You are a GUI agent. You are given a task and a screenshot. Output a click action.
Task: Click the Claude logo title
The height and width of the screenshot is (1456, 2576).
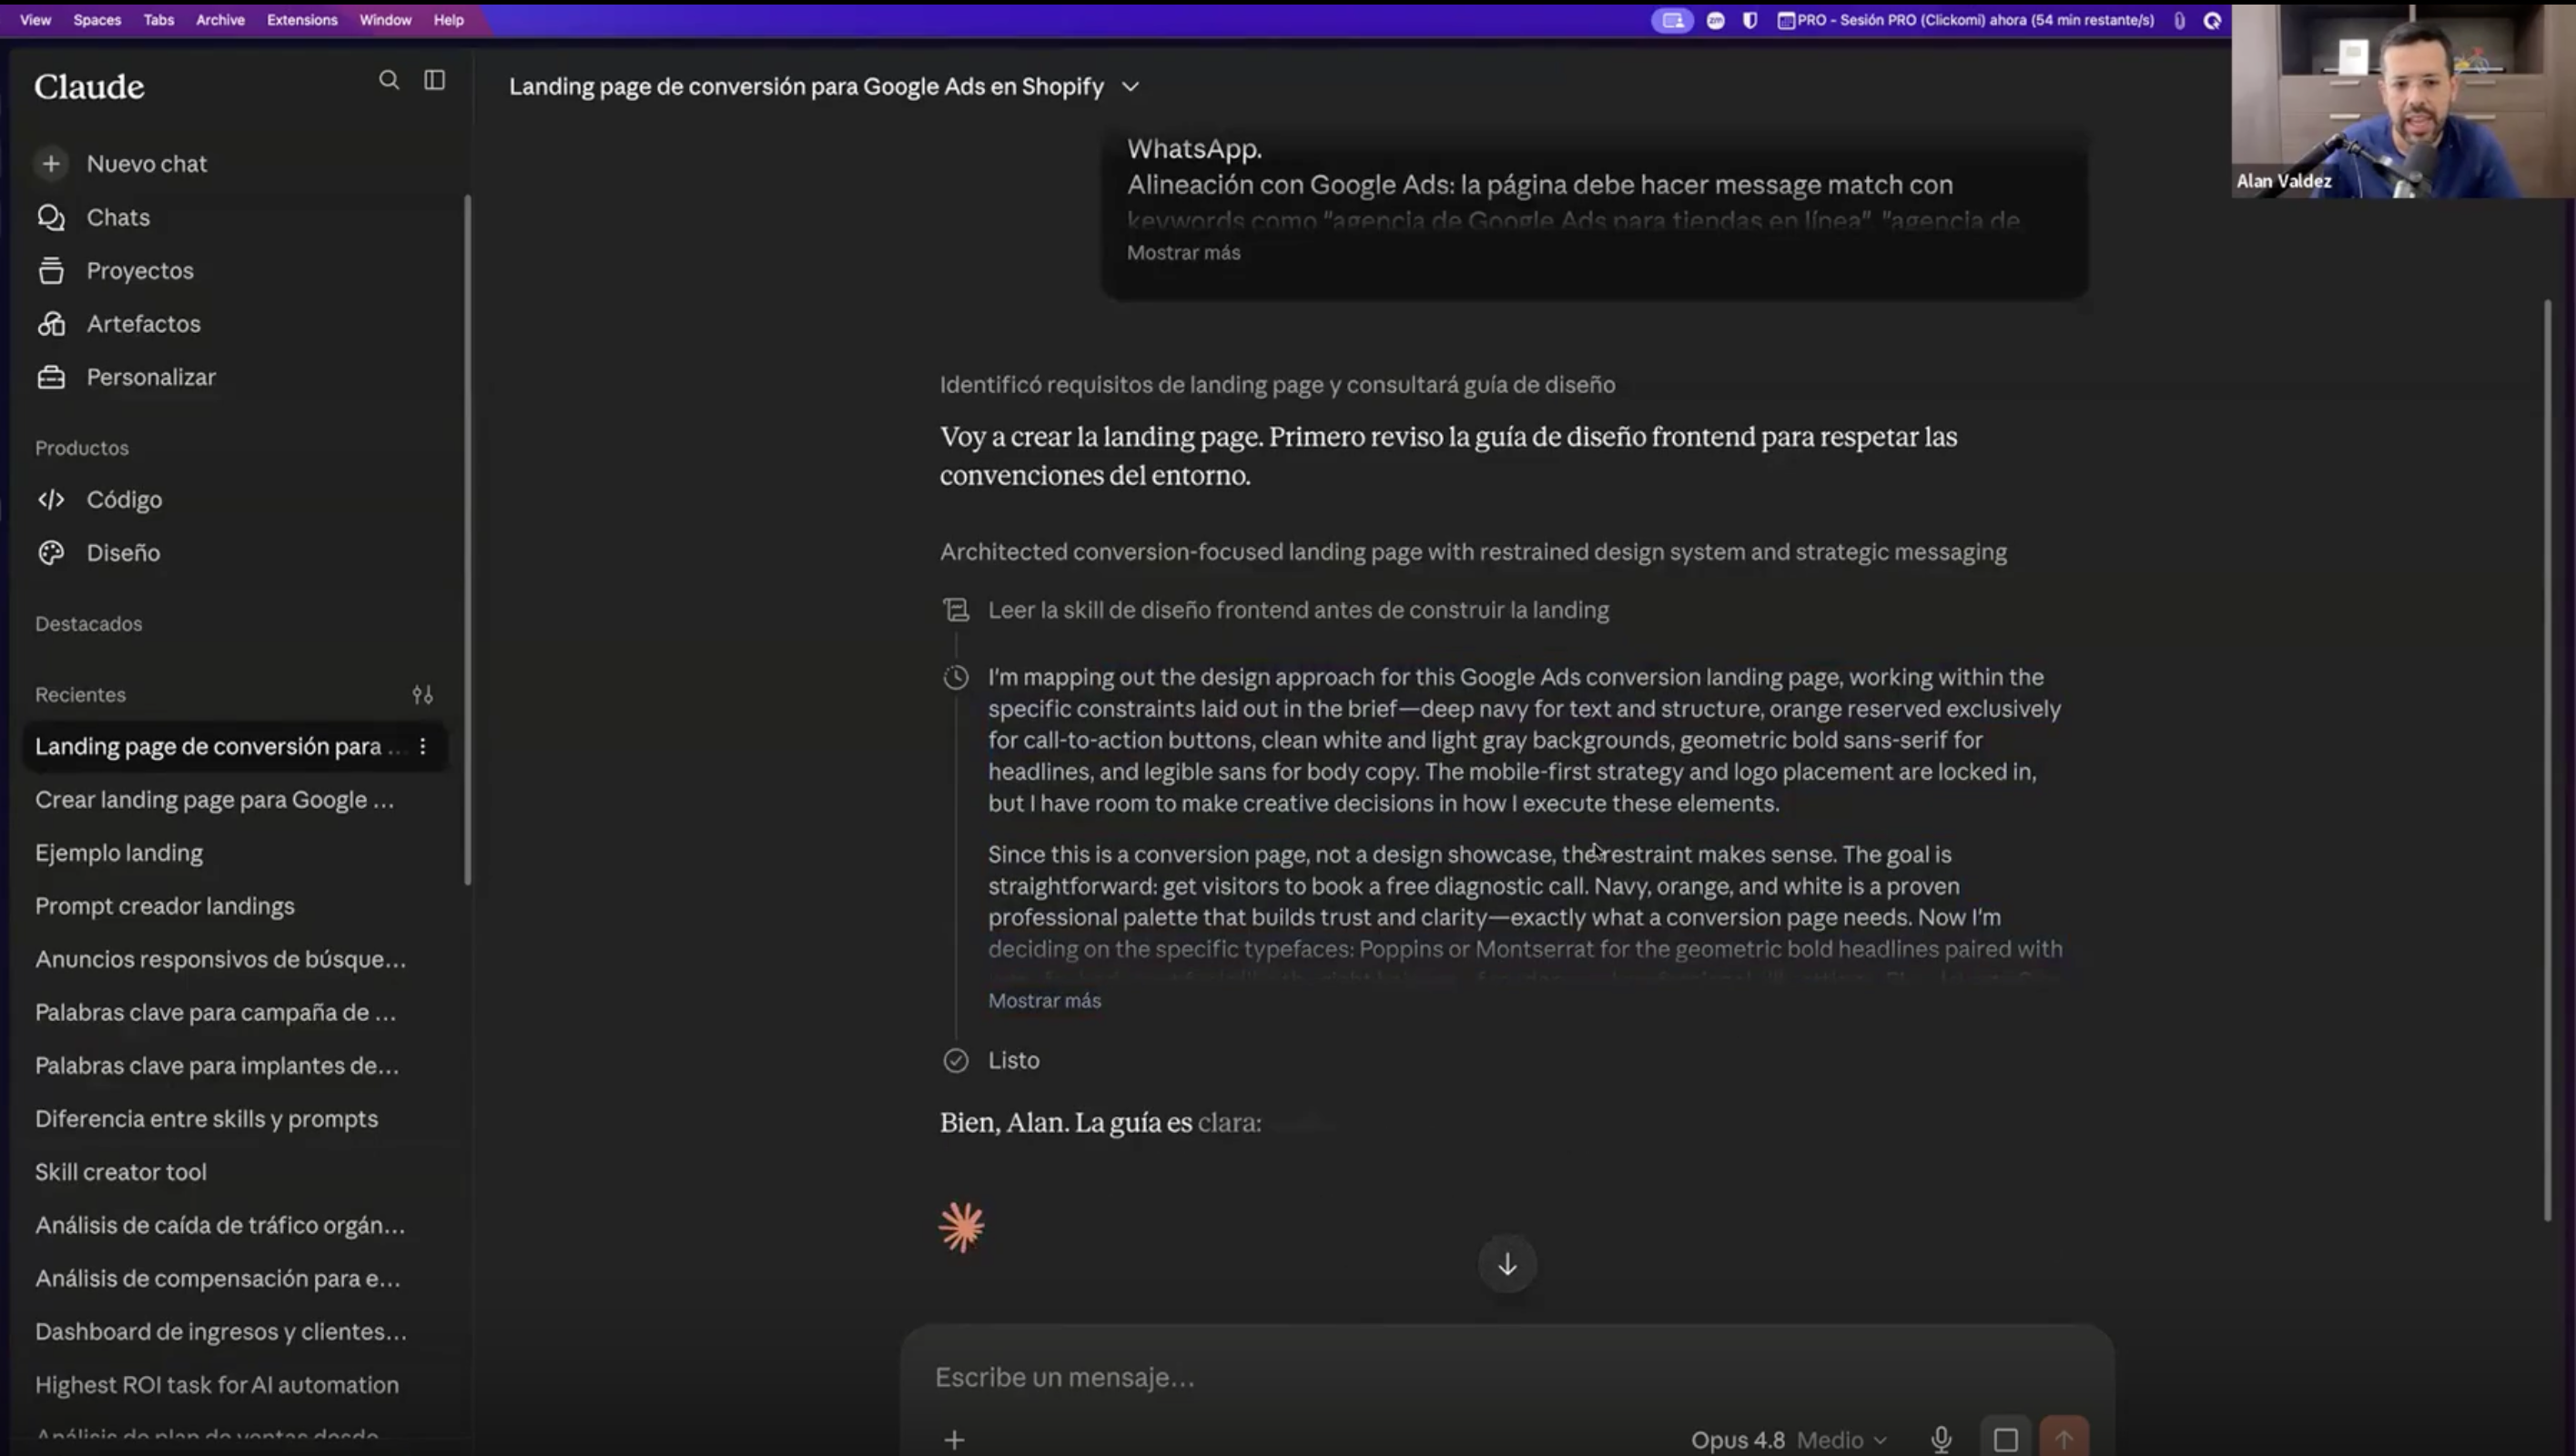pos(89,87)
